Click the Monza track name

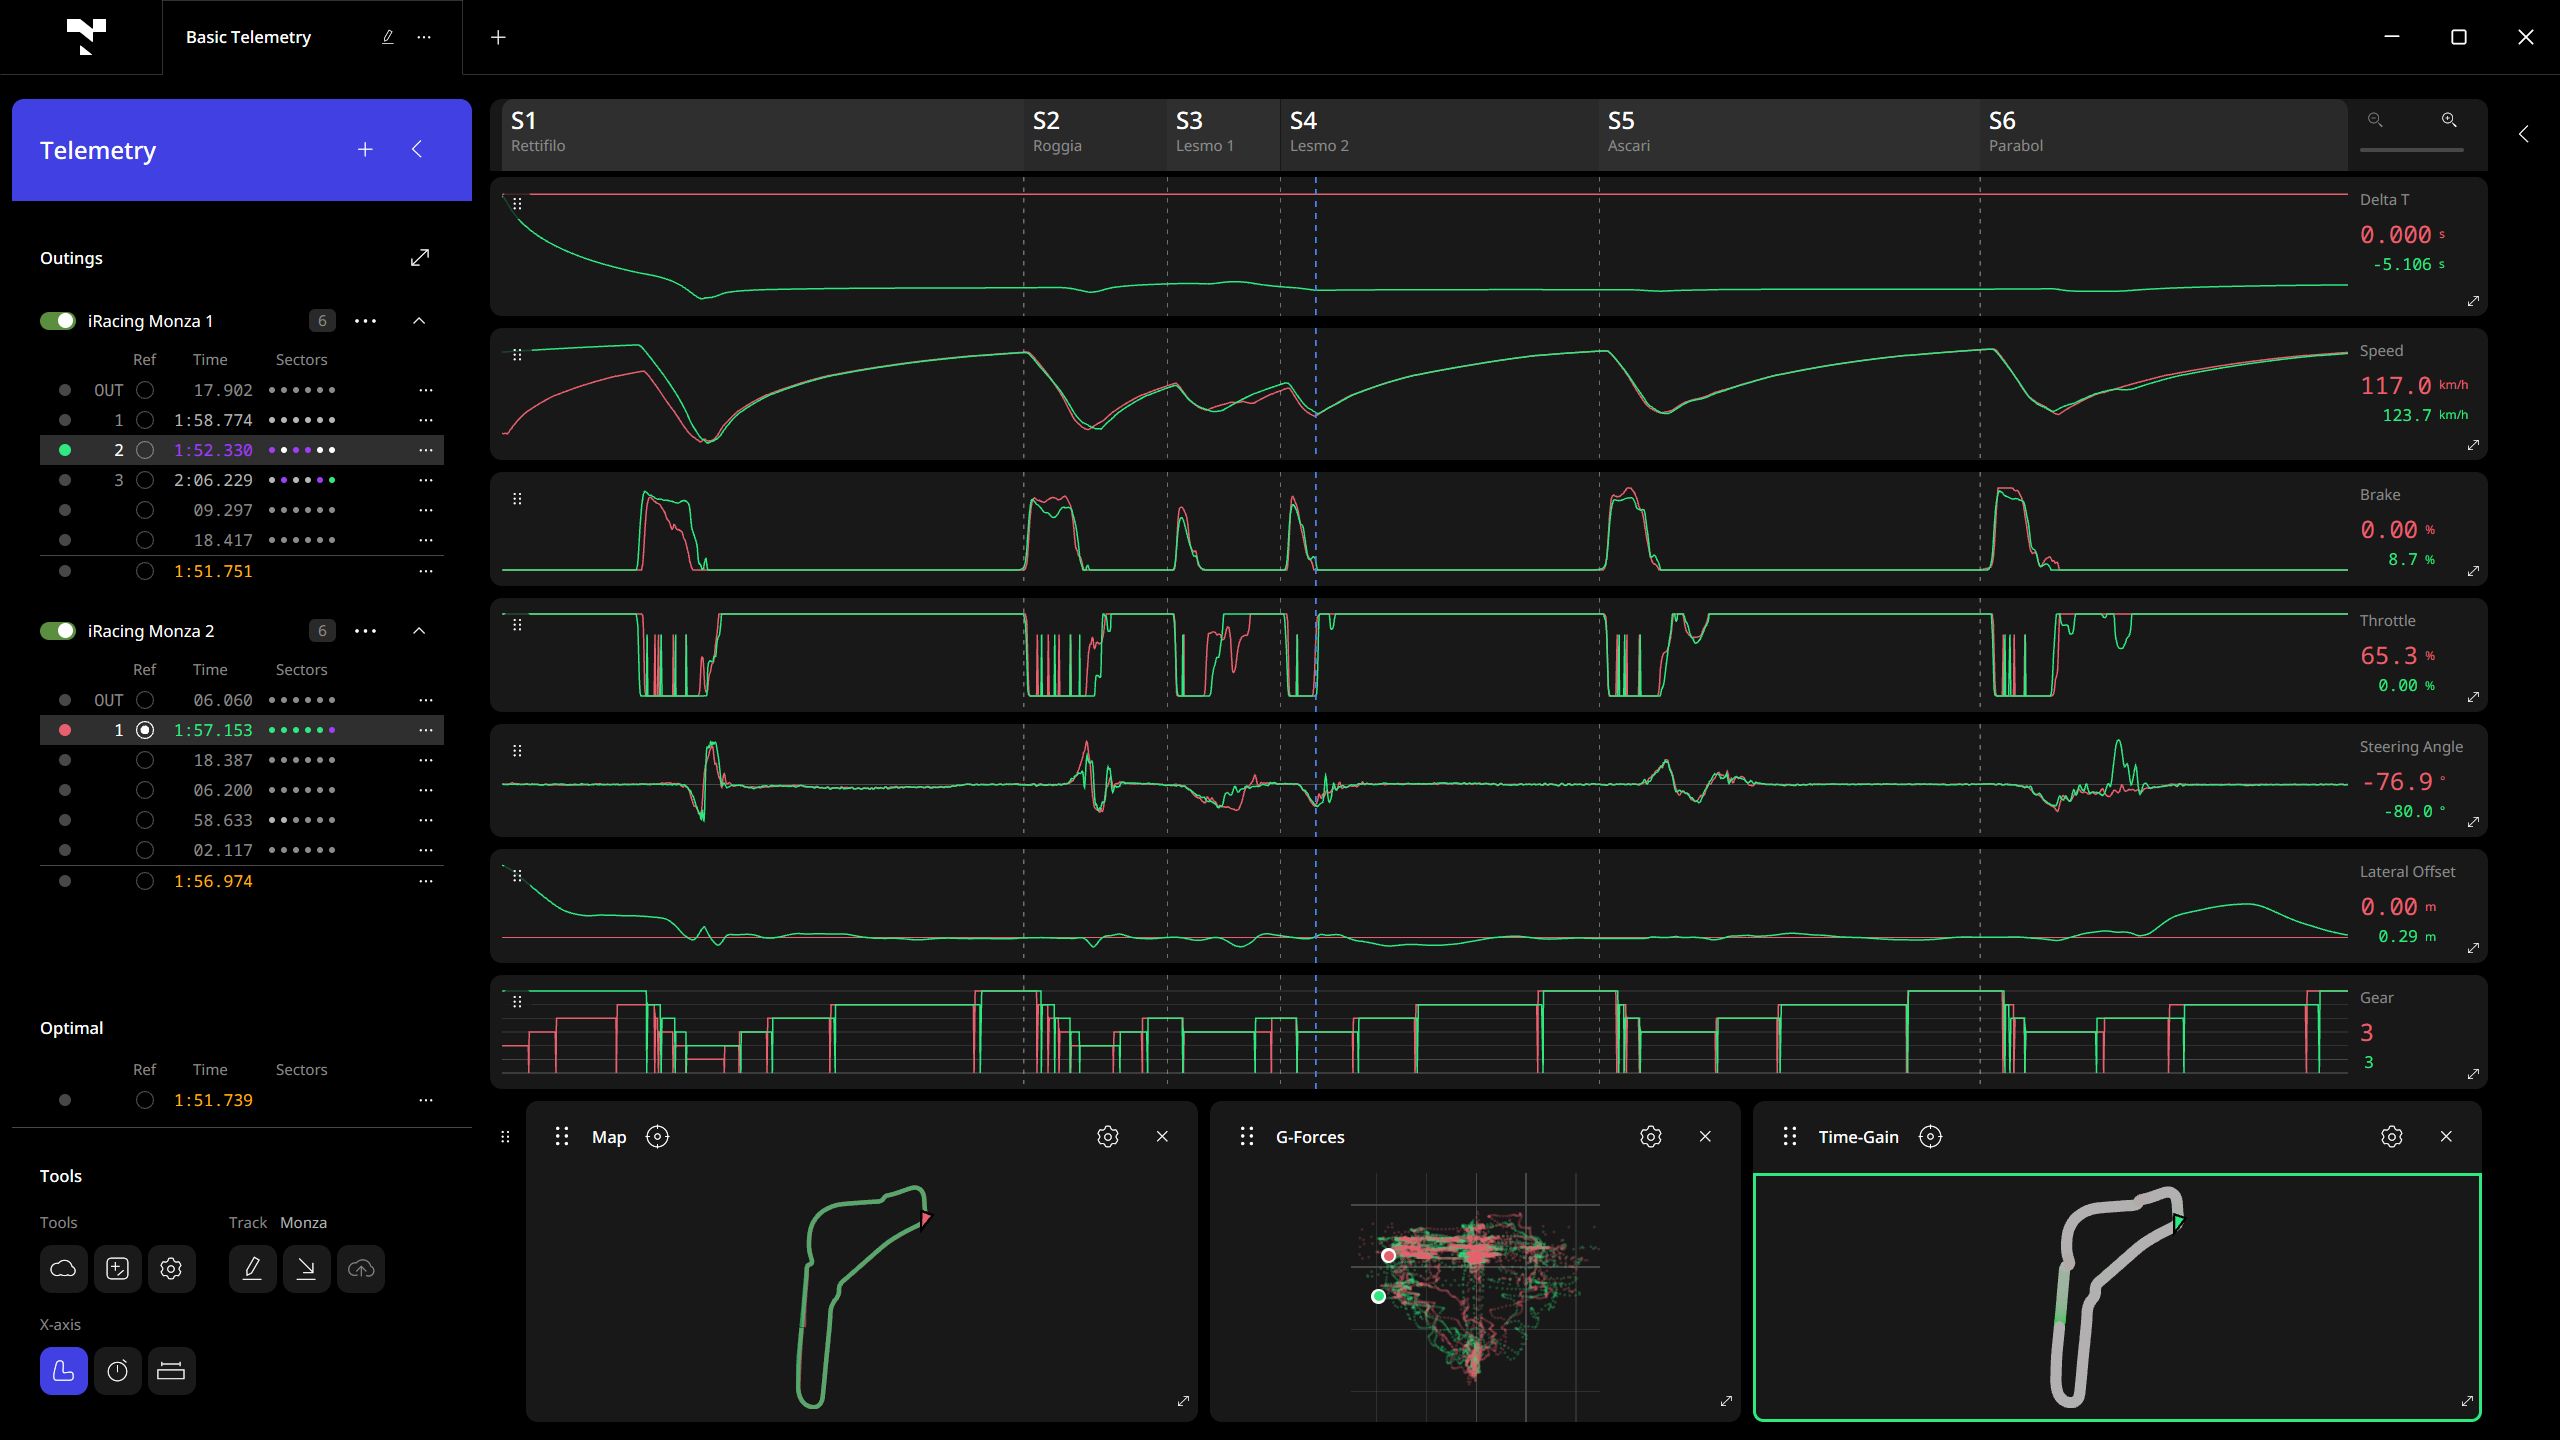(x=303, y=1223)
